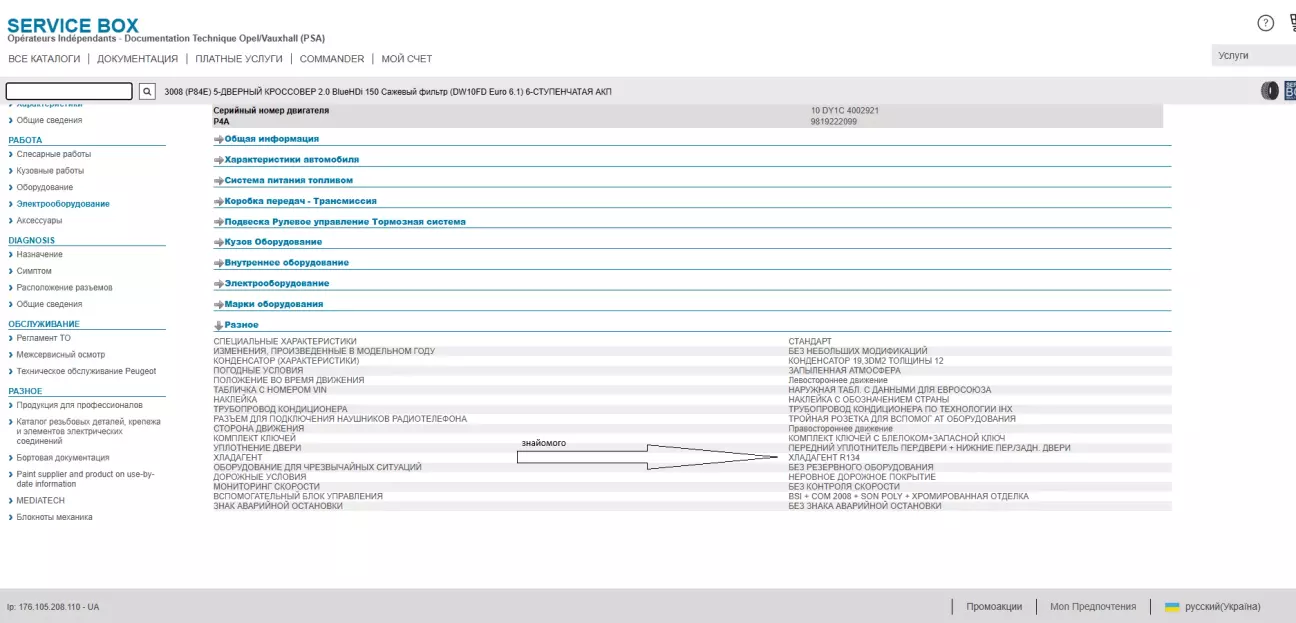Open Слесарные работы in sidebar
The width and height of the screenshot is (1296, 623).
point(53,154)
